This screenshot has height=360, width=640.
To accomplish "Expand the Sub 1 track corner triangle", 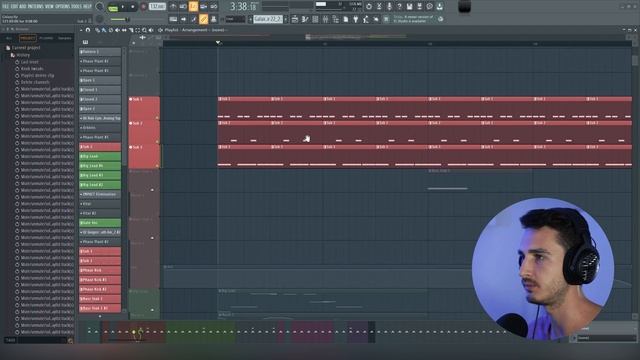I will (x=157, y=118).
